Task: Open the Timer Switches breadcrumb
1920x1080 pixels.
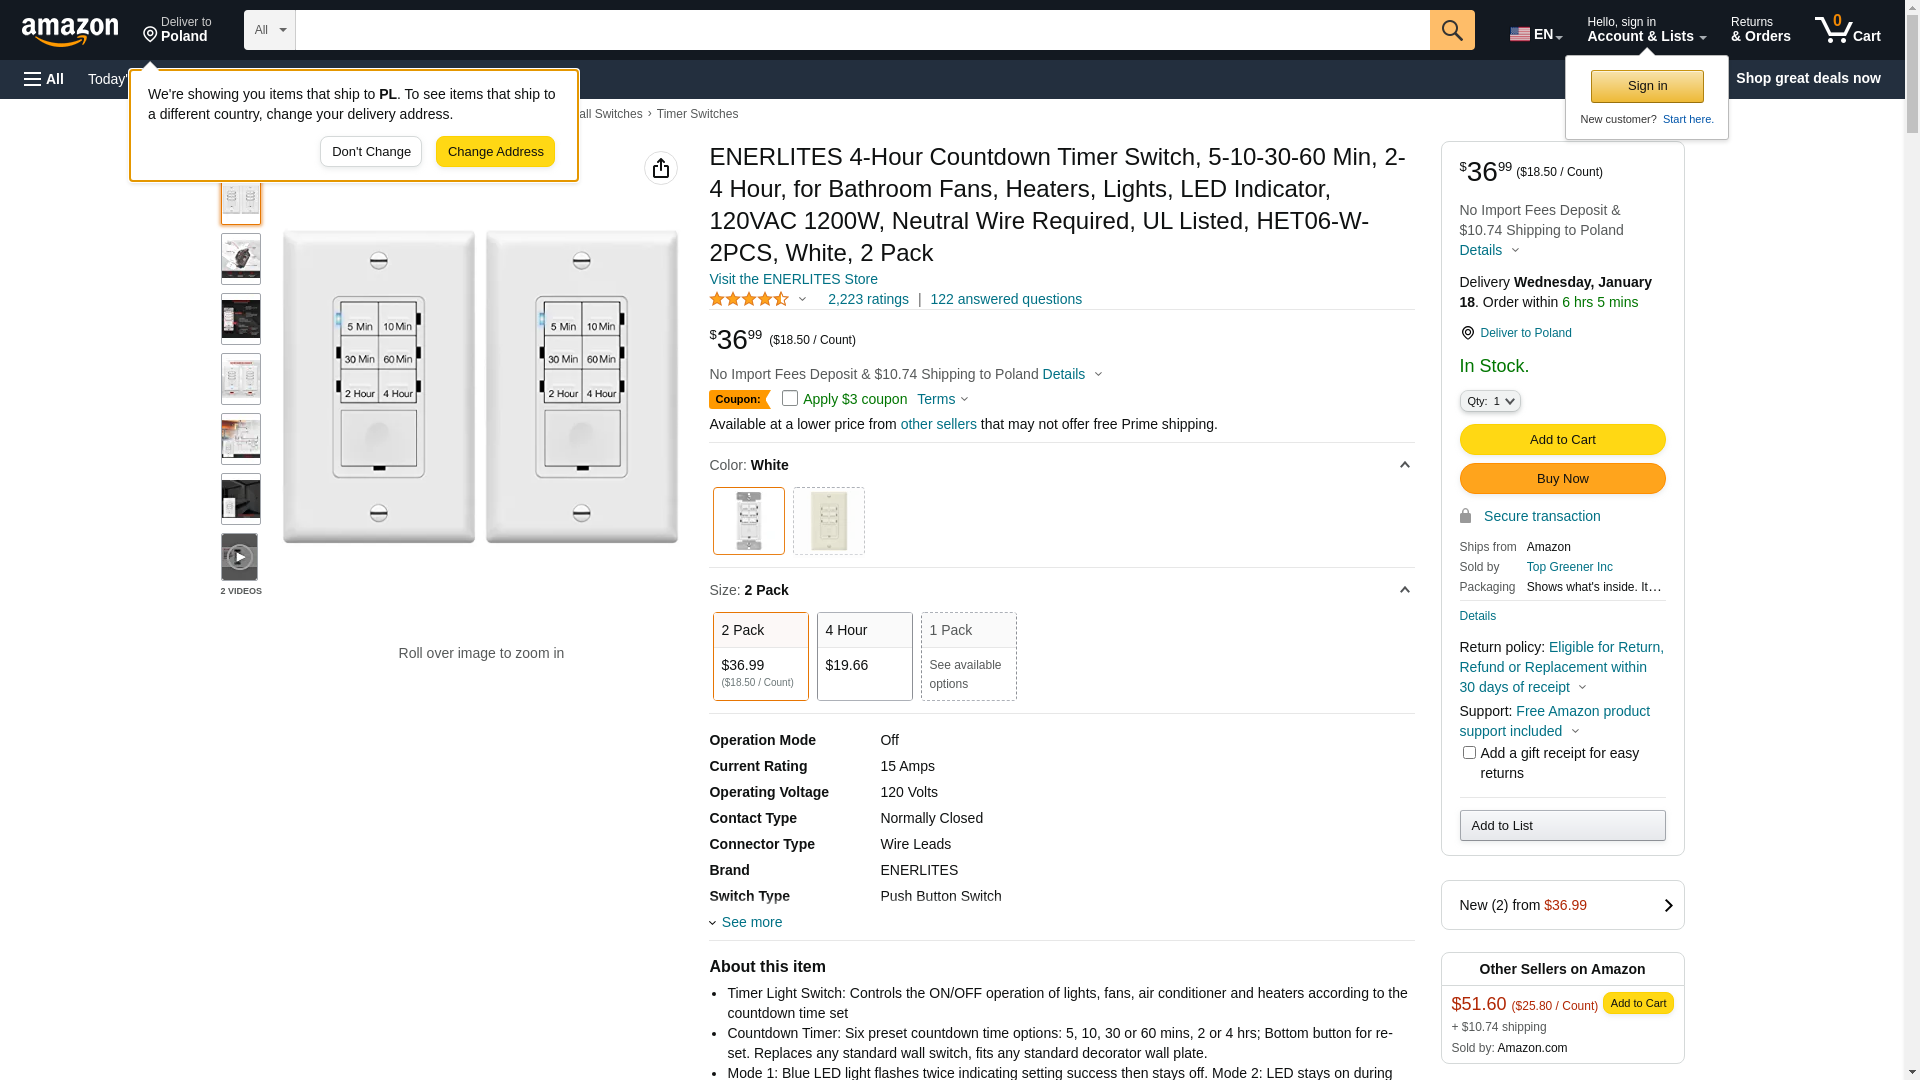Action: (697, 114)
